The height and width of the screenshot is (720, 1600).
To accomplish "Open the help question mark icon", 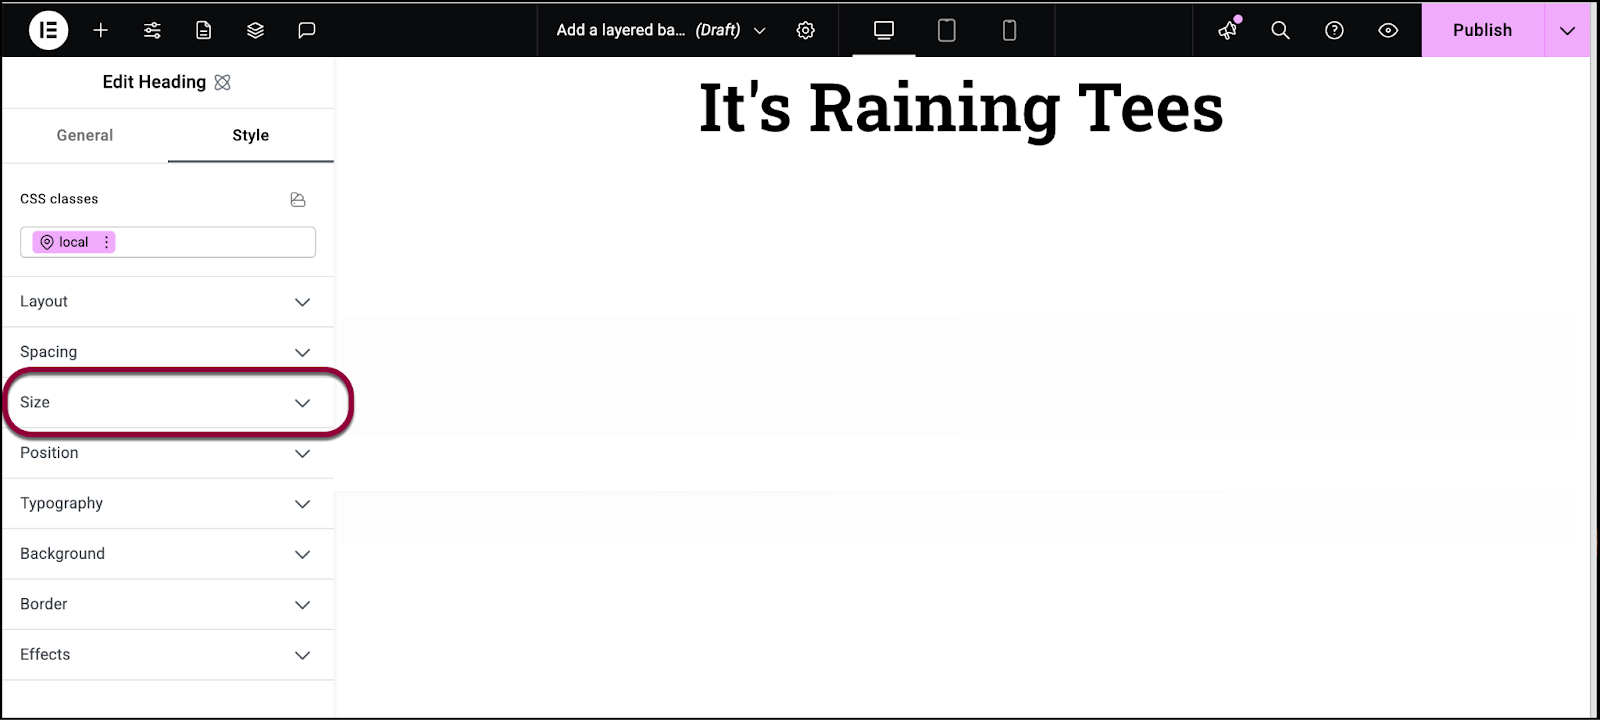I will [1334, 30].
